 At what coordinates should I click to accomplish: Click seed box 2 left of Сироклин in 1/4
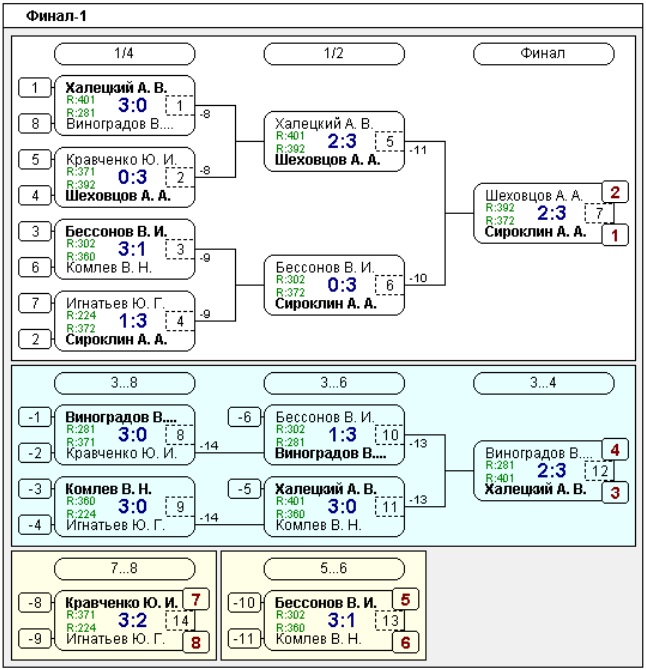point(35,339)
